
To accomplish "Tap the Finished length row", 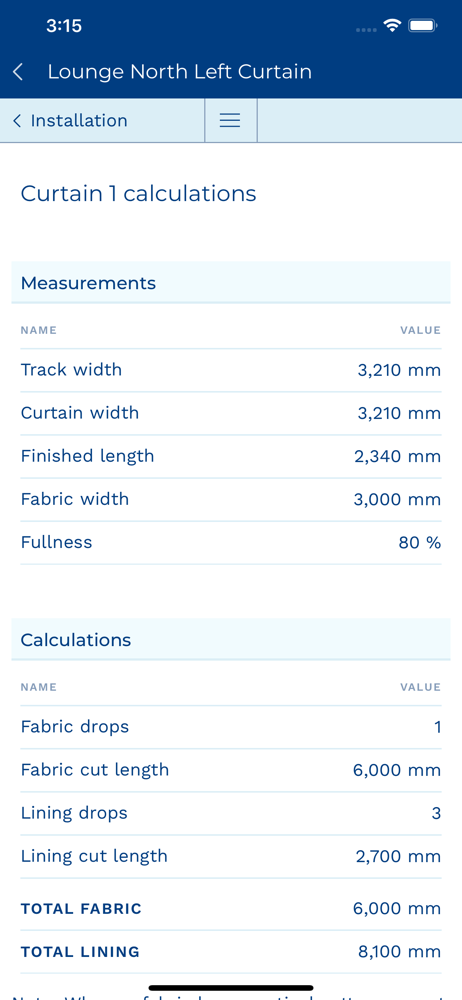I will (230, 457).
